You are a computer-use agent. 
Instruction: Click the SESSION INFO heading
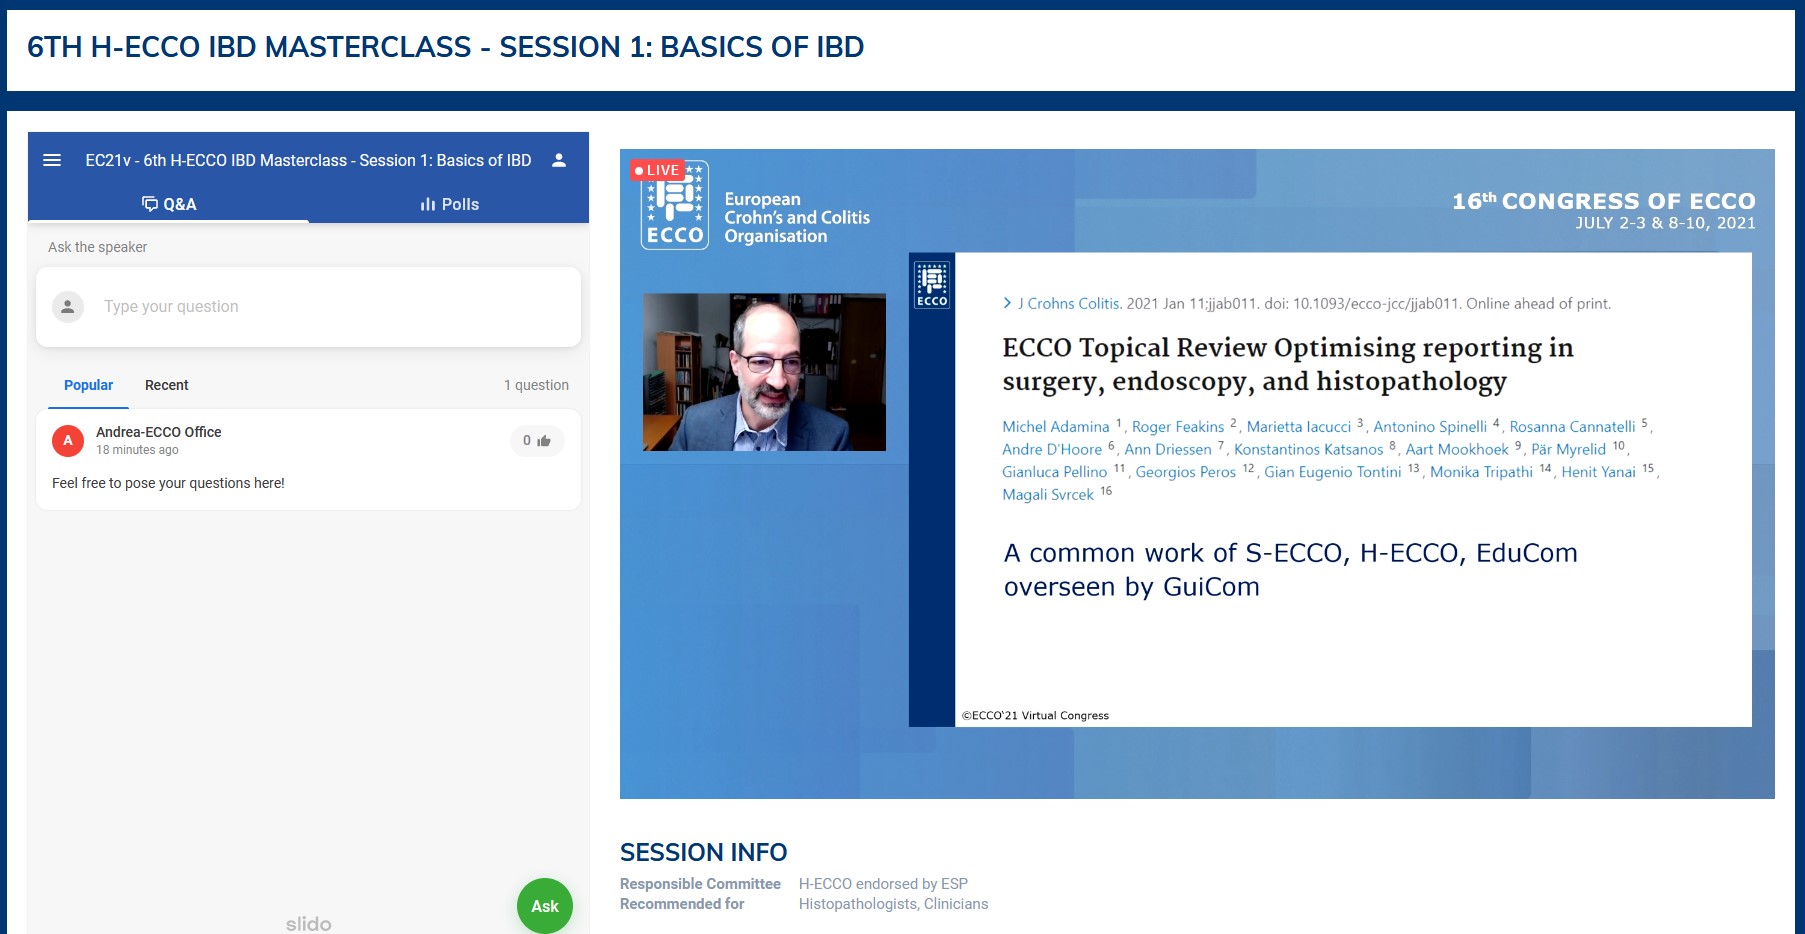[703, 852]
